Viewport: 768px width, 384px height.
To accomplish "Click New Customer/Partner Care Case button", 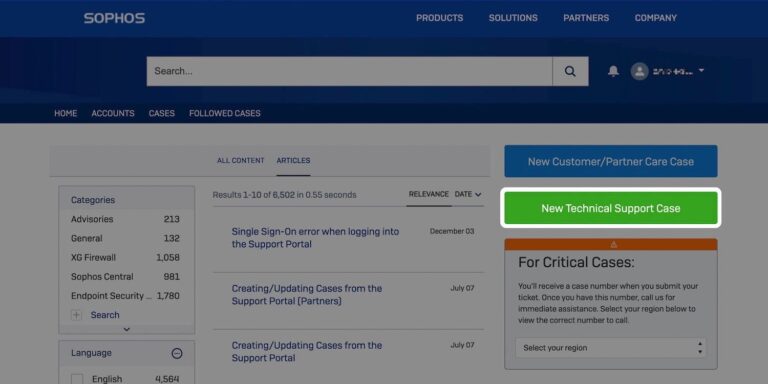I will pyautogui.click(x=611, y=161).
